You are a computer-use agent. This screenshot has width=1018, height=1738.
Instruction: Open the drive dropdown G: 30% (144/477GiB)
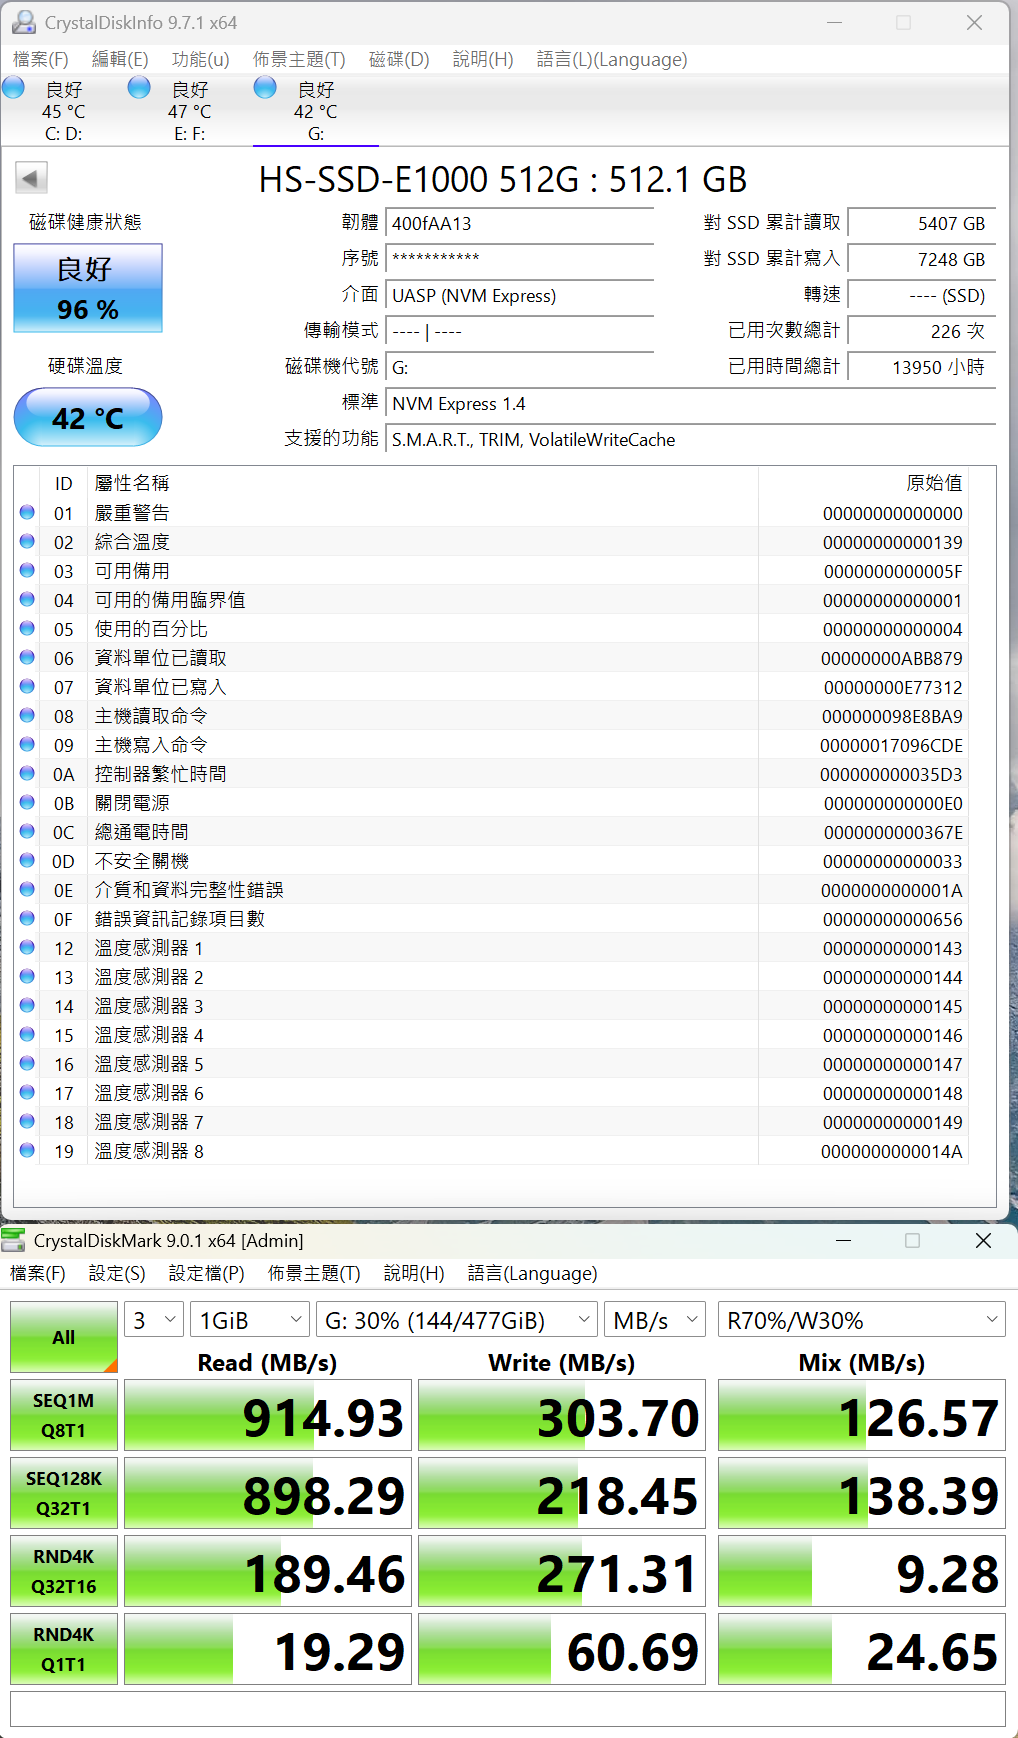(x=457, y=1320)
